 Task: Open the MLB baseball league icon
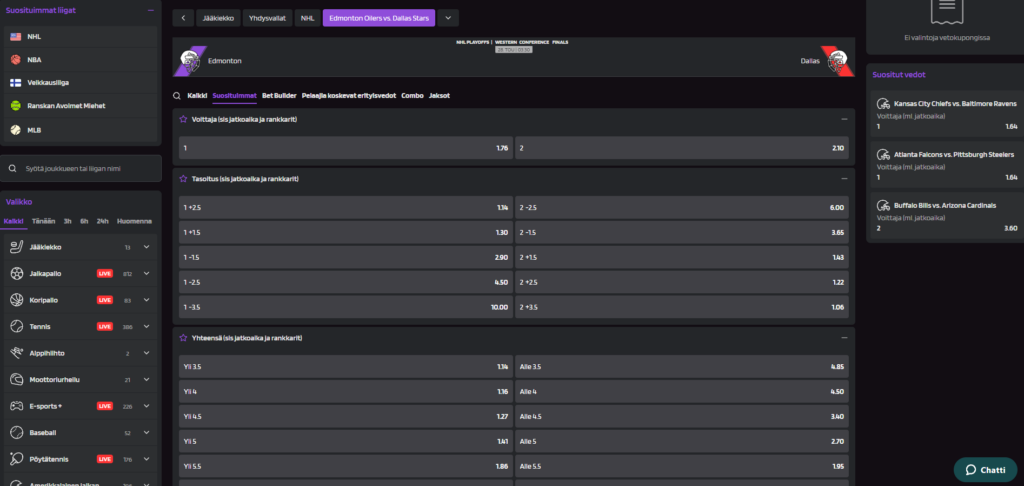(16, 130)
